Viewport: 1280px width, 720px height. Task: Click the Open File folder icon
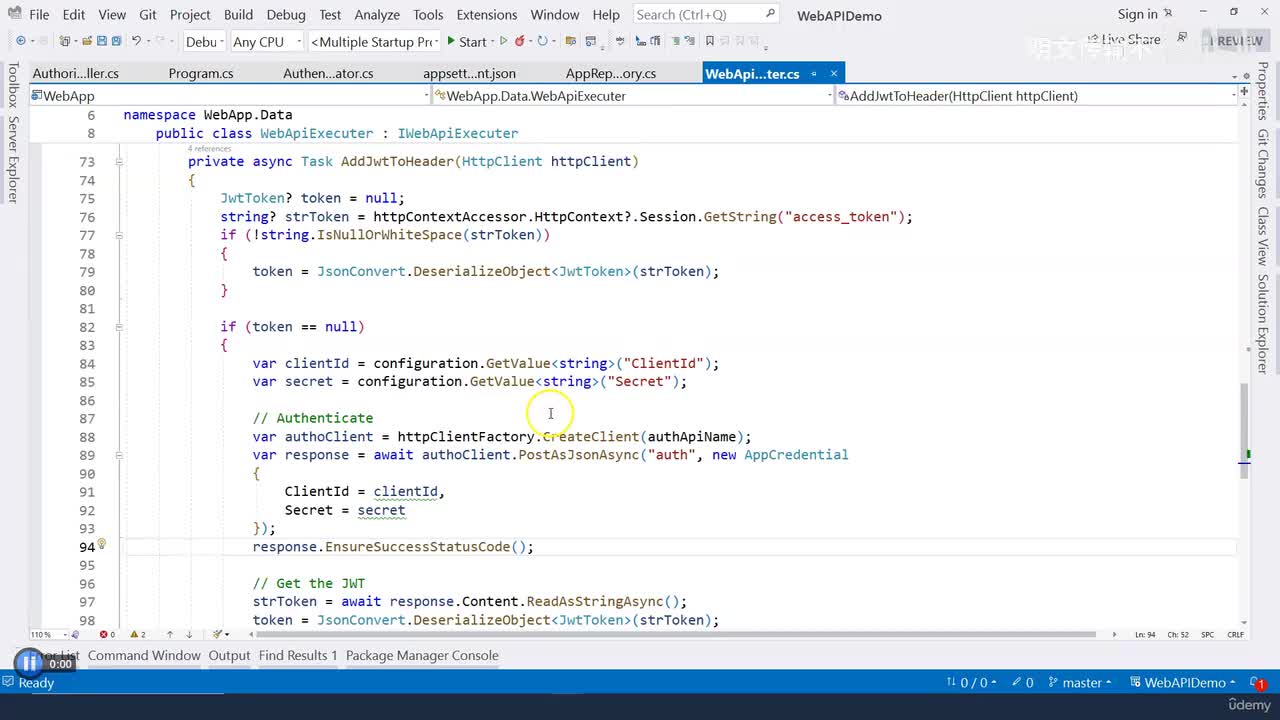click(88, 41)
